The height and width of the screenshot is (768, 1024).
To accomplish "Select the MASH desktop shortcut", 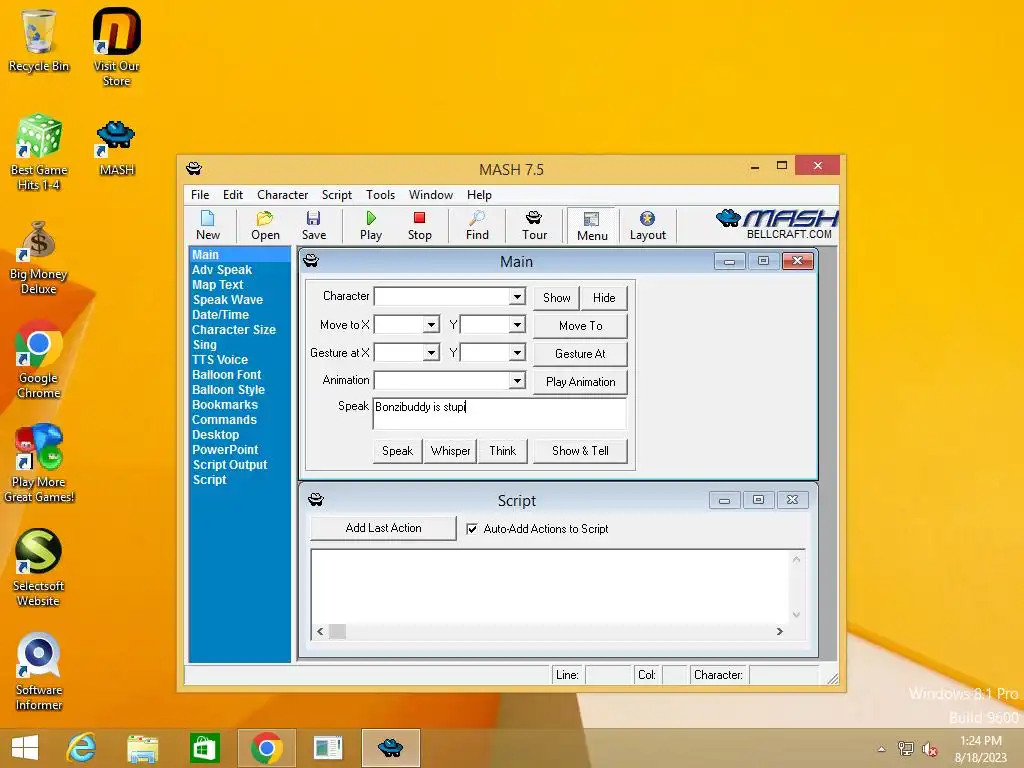I will click(x=116, y=148).
